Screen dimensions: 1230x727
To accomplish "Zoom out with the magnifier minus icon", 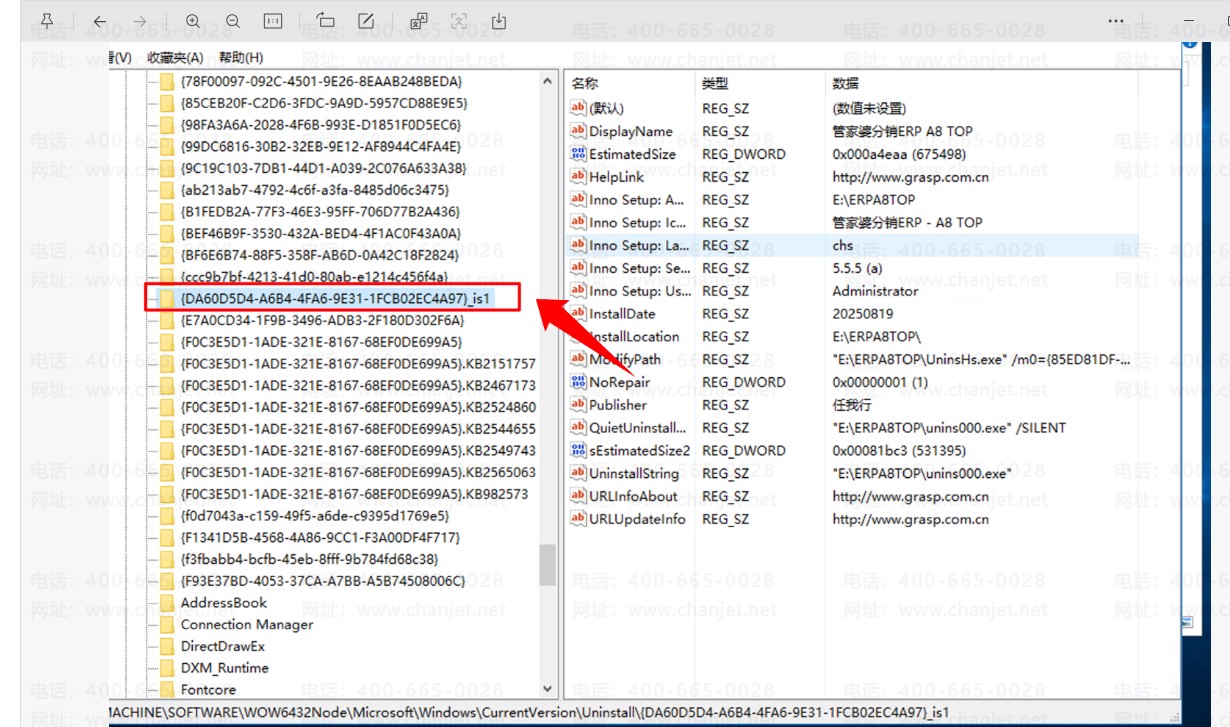I will tap(233, 21).
